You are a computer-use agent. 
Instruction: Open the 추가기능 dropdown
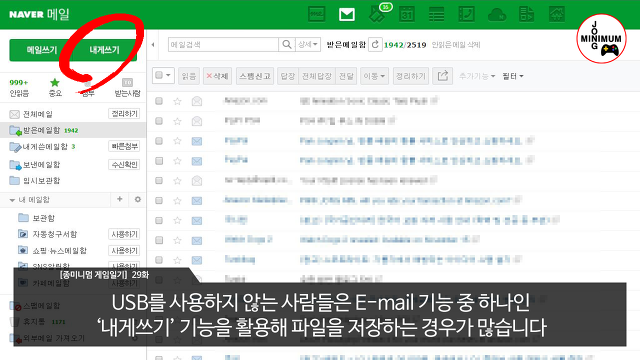[x=477, y=76]
